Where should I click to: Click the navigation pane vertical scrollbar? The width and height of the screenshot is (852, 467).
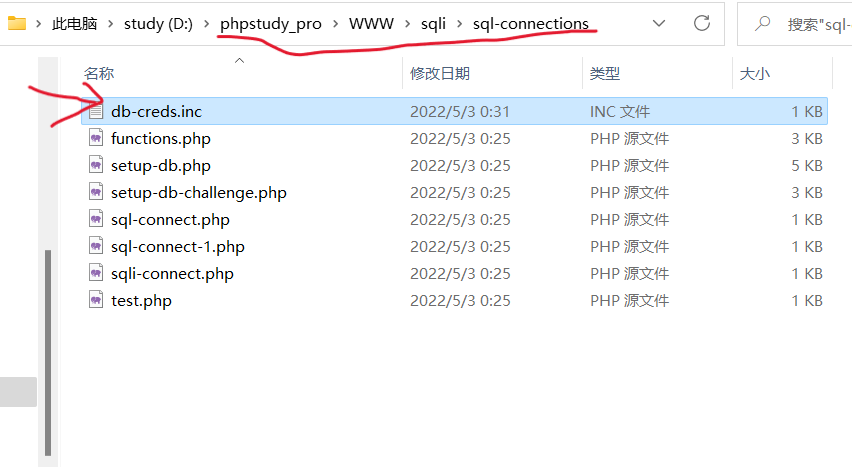(x=48, y=352)
